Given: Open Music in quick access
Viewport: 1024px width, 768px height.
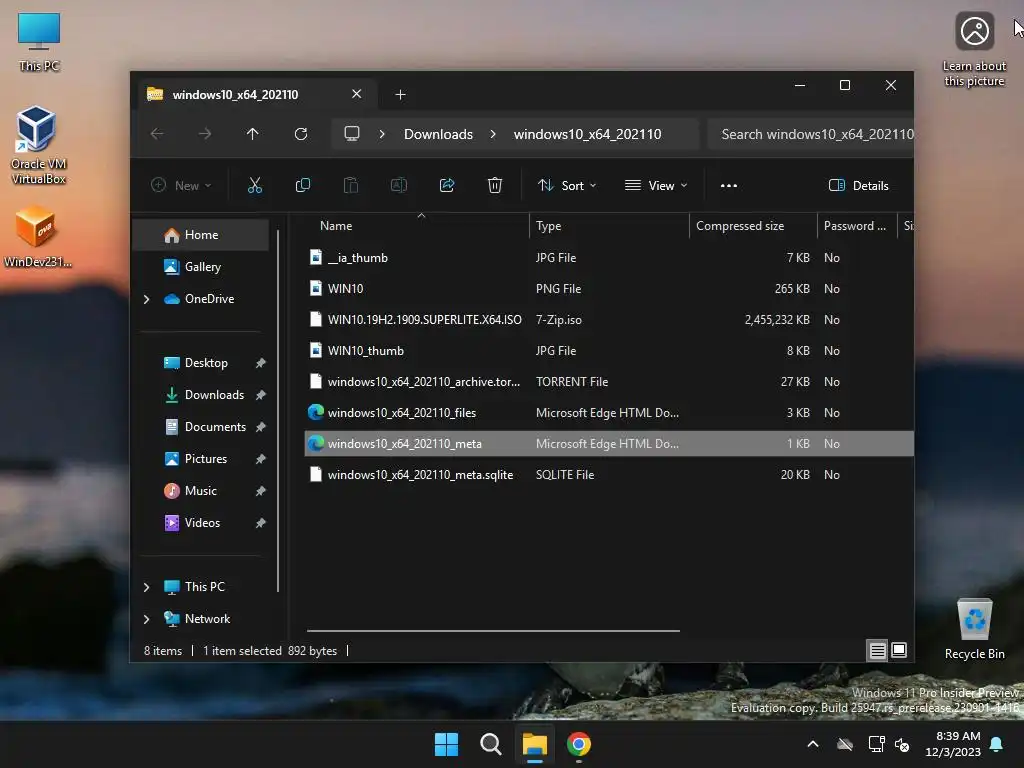Looking at the screenshot, I should pyautogui.click(x=200, y=490).
